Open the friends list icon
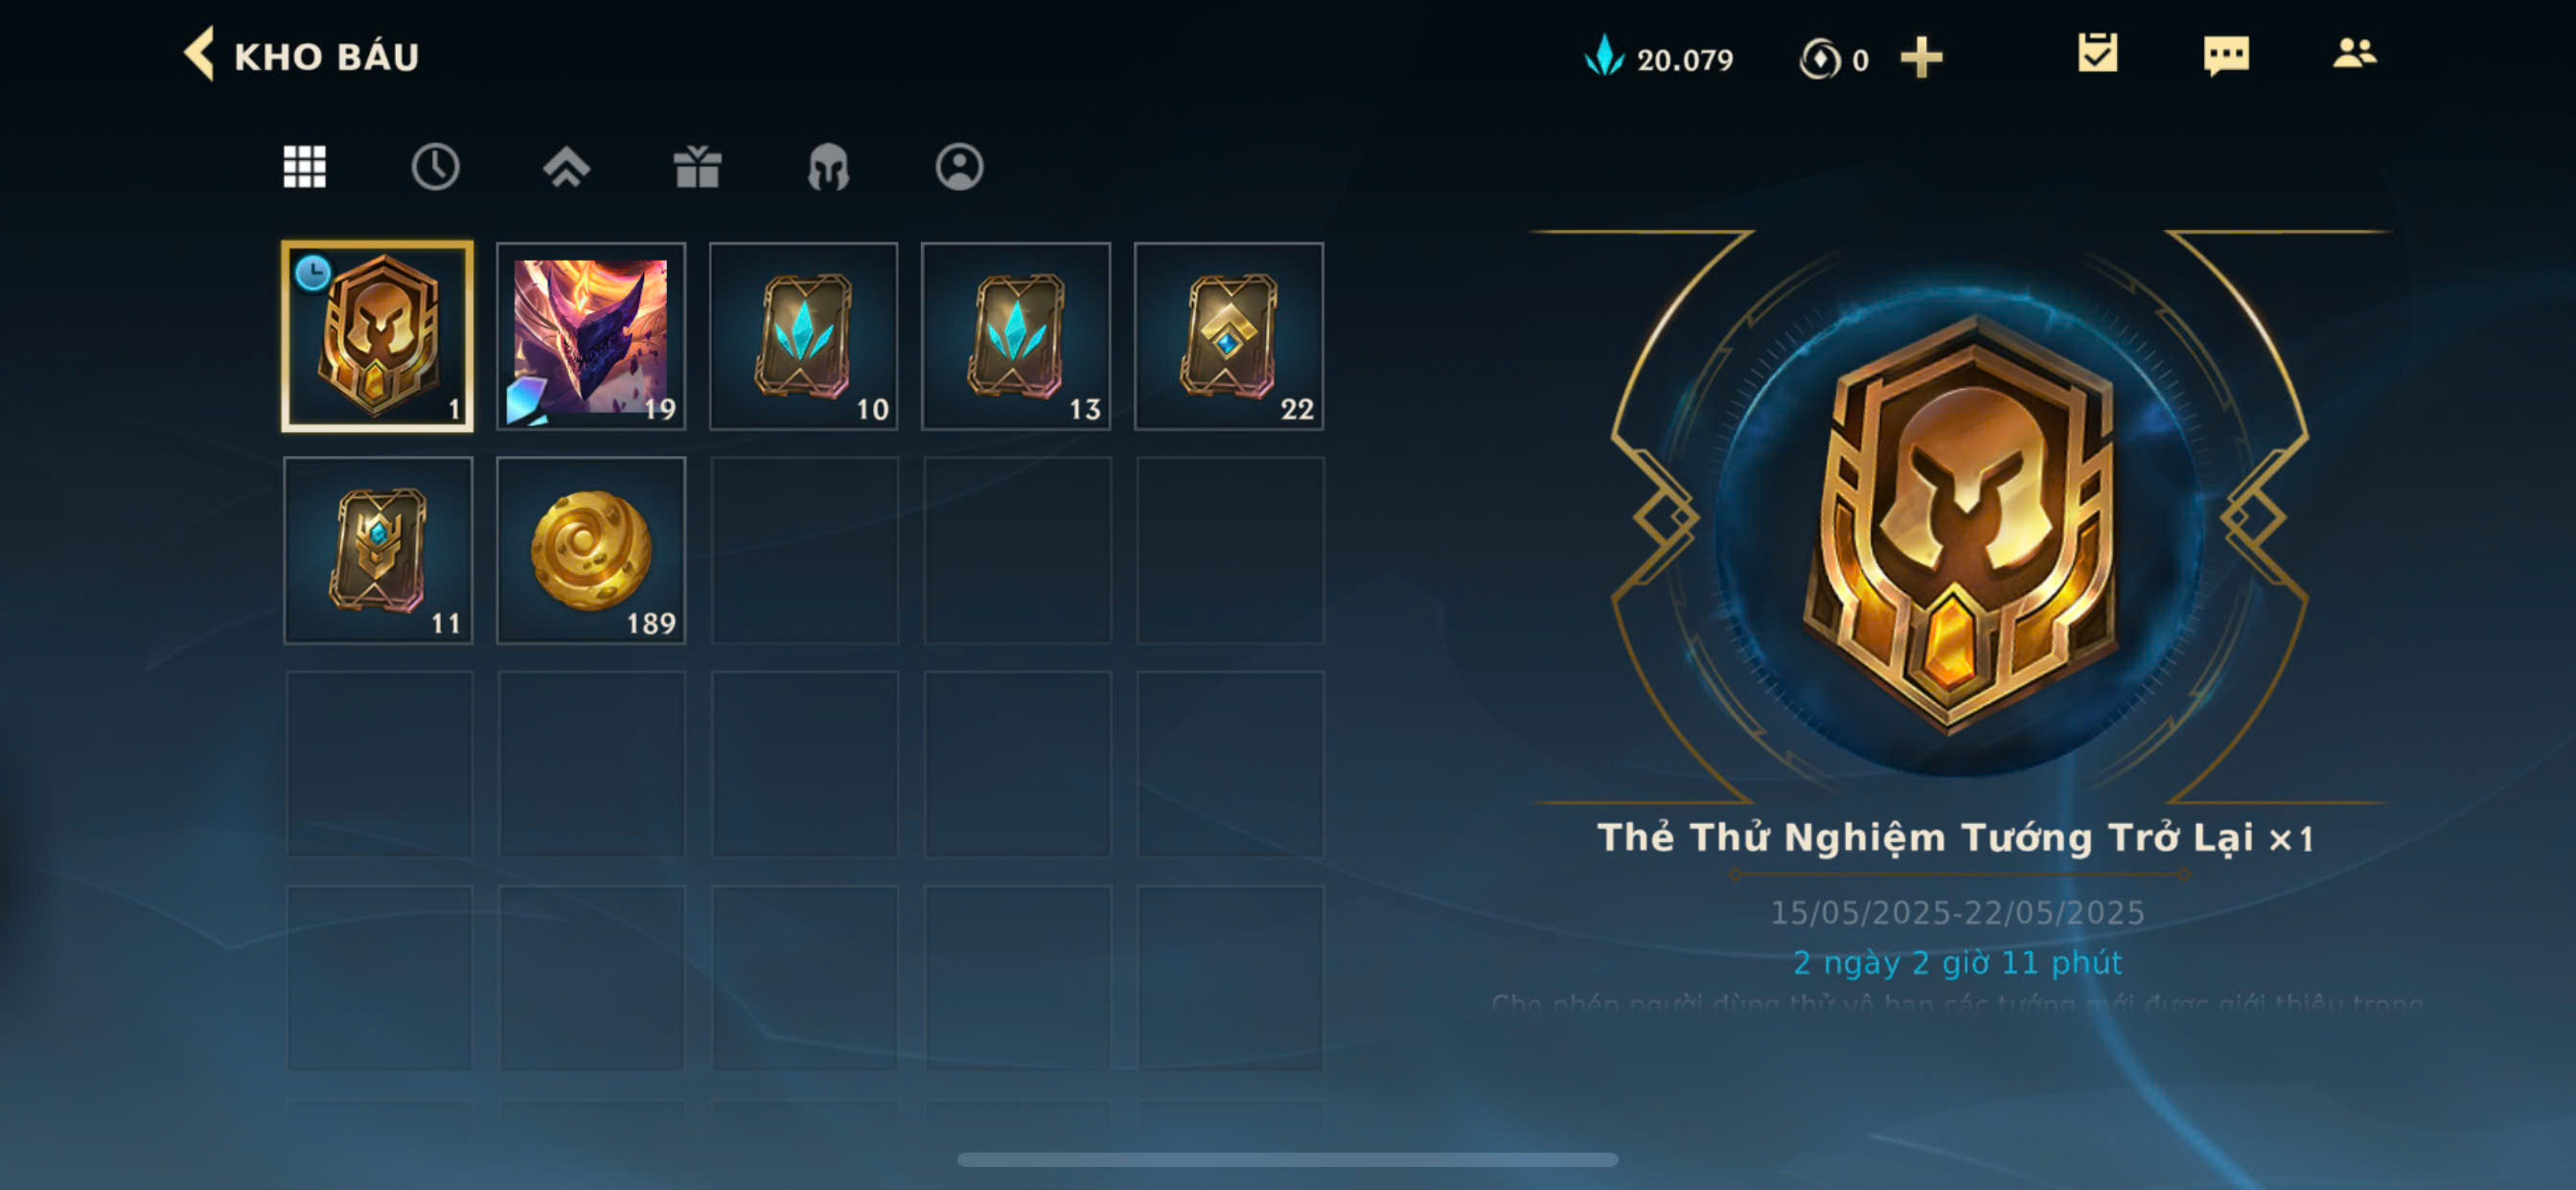Image resolution: width=2576 pixels, height=1190 pixels. tap(2355, 54)
